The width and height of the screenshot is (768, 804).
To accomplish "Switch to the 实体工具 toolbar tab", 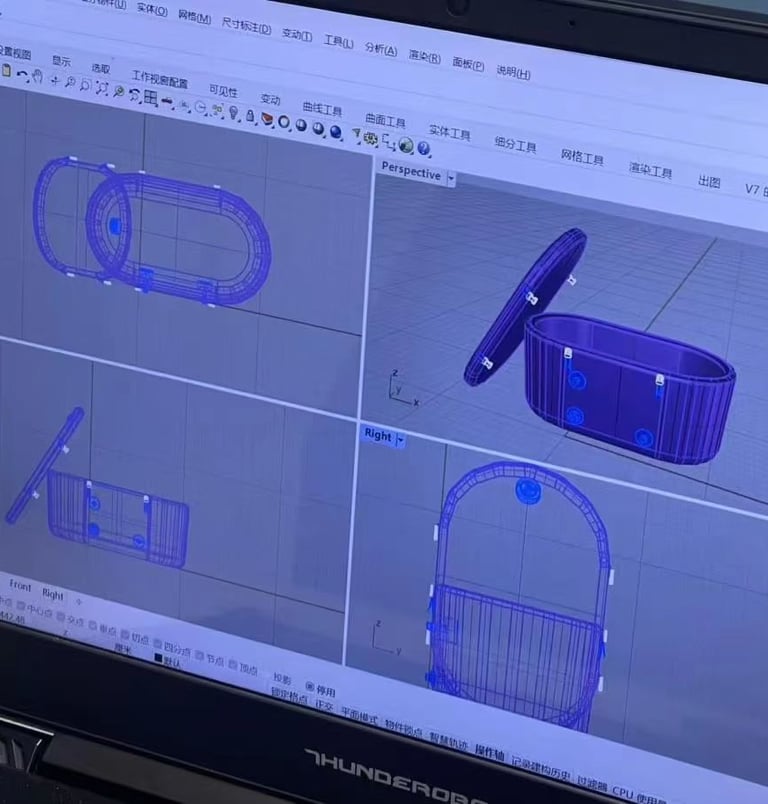I will coord(450,133).
